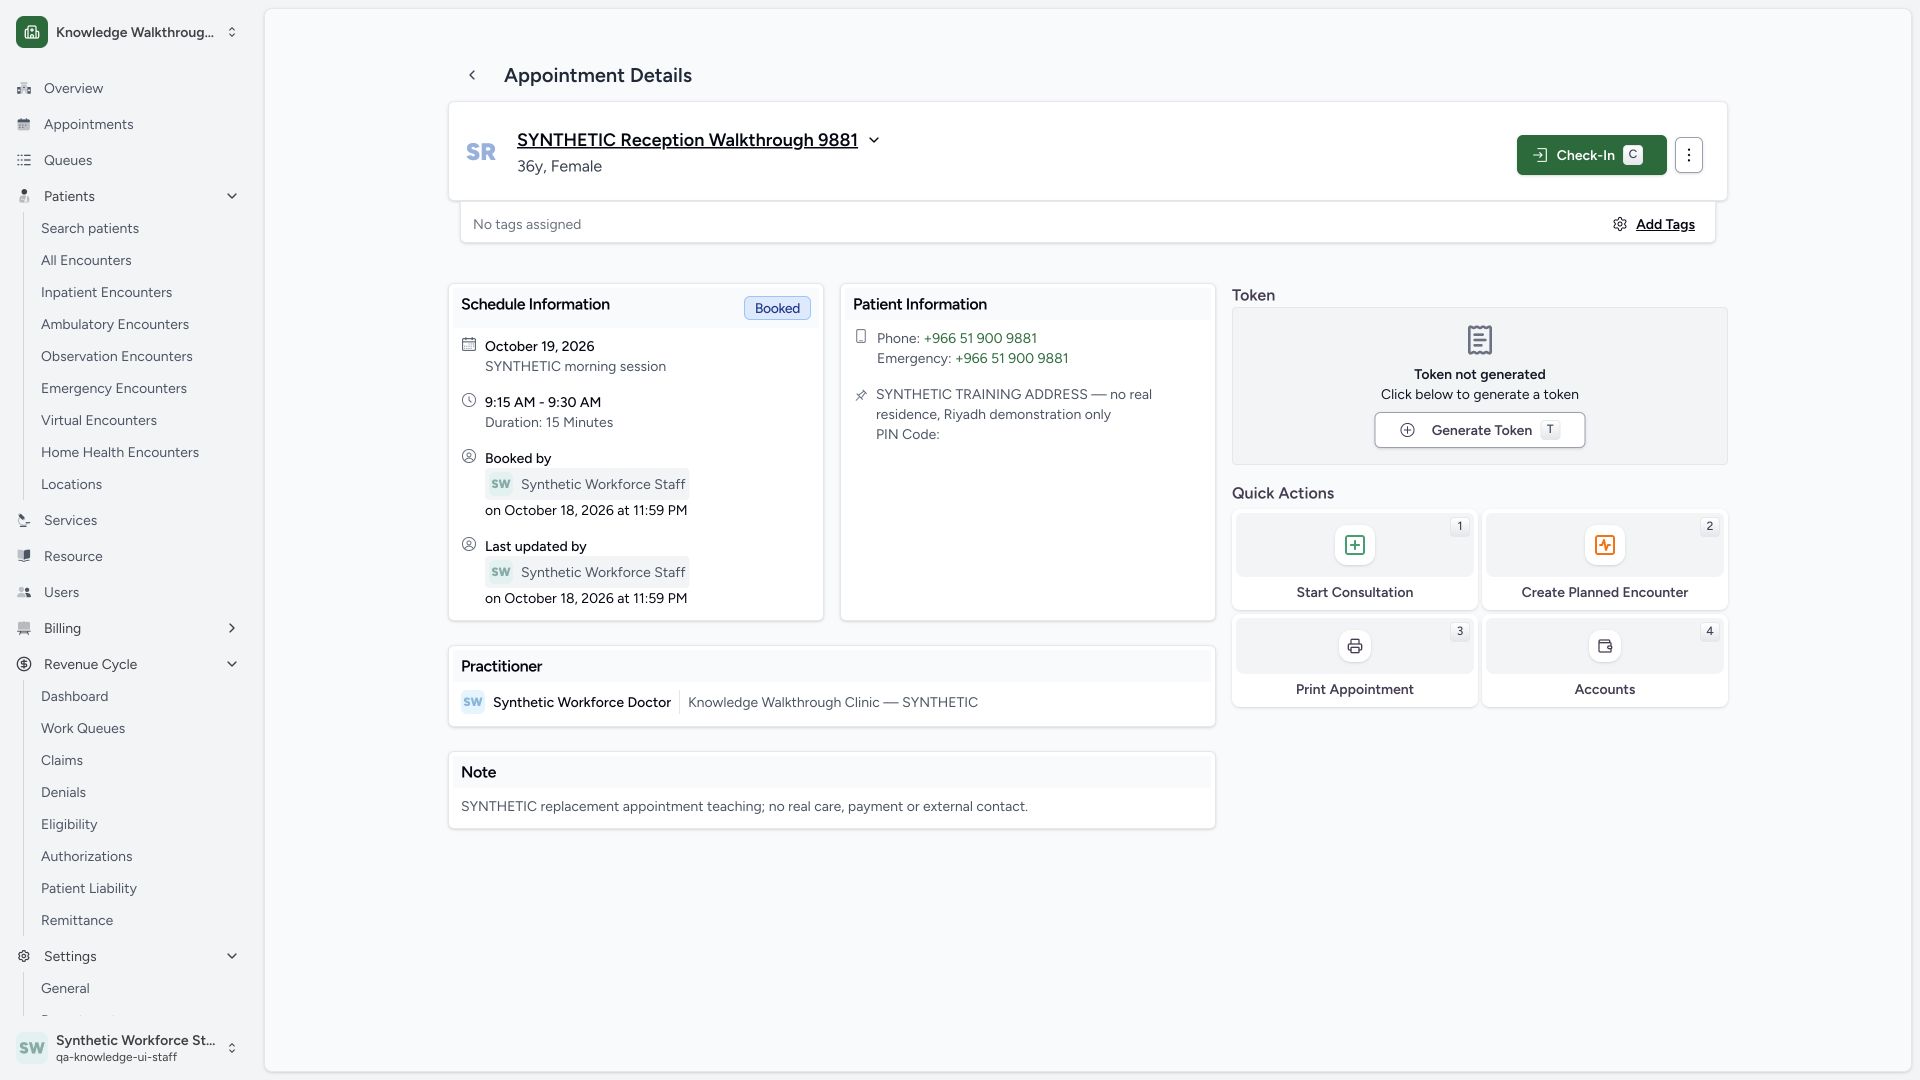
Task: Click the green Check-In button
Action: pyautogui.click(x=1591, y=155)
